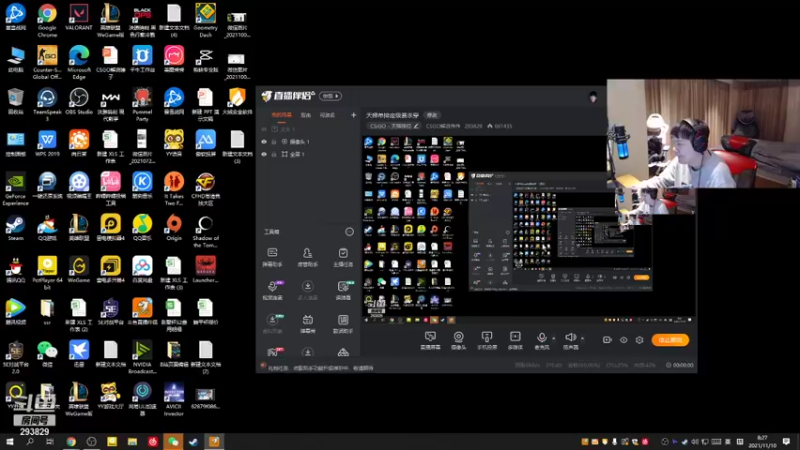The height and width of the screenshot is (450, 800).
Task: Expand microphone options arrow
Action: coord(554,338)
